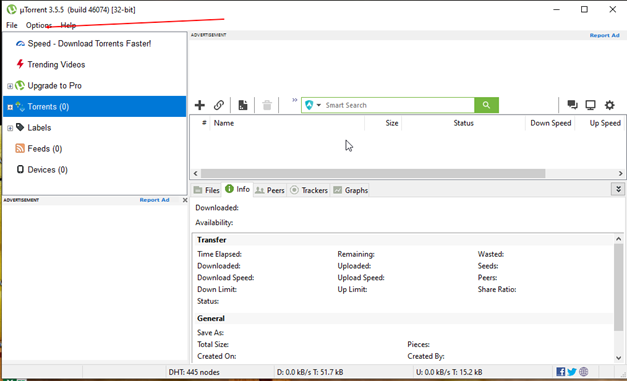Switch to the Graphs tab
The width and height of the screenshot is (627, 381).
coord(351,190)
